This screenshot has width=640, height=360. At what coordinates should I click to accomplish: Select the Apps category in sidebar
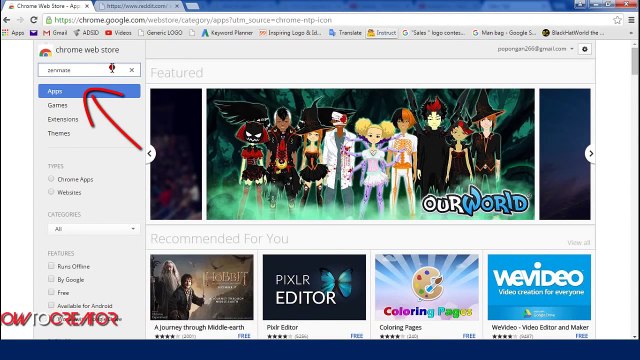pyautogui.click(x=89, y=91)
